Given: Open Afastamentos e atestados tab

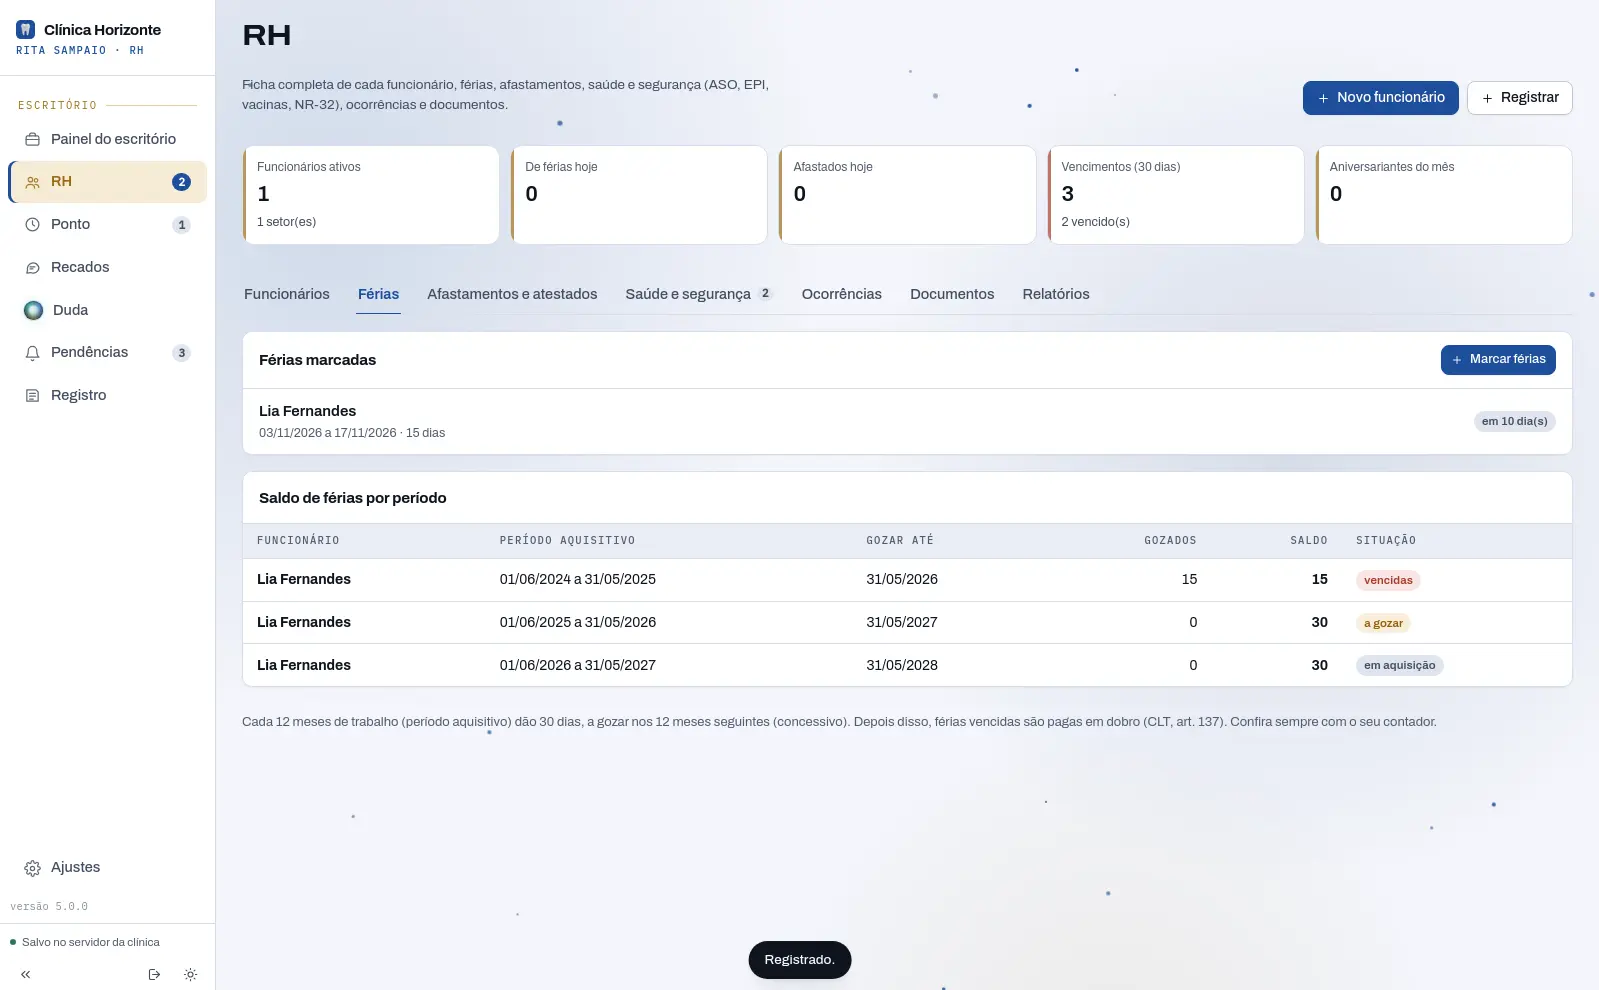Looking at the screenshot, I should pyautogui.click(x=512, y=294).
